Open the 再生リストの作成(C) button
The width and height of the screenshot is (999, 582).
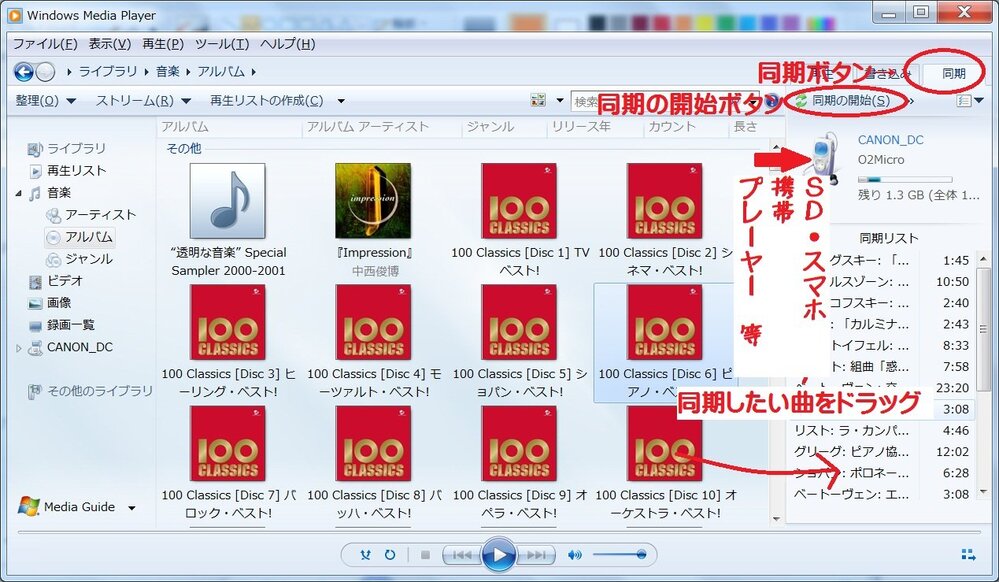(x=267, y=101)
